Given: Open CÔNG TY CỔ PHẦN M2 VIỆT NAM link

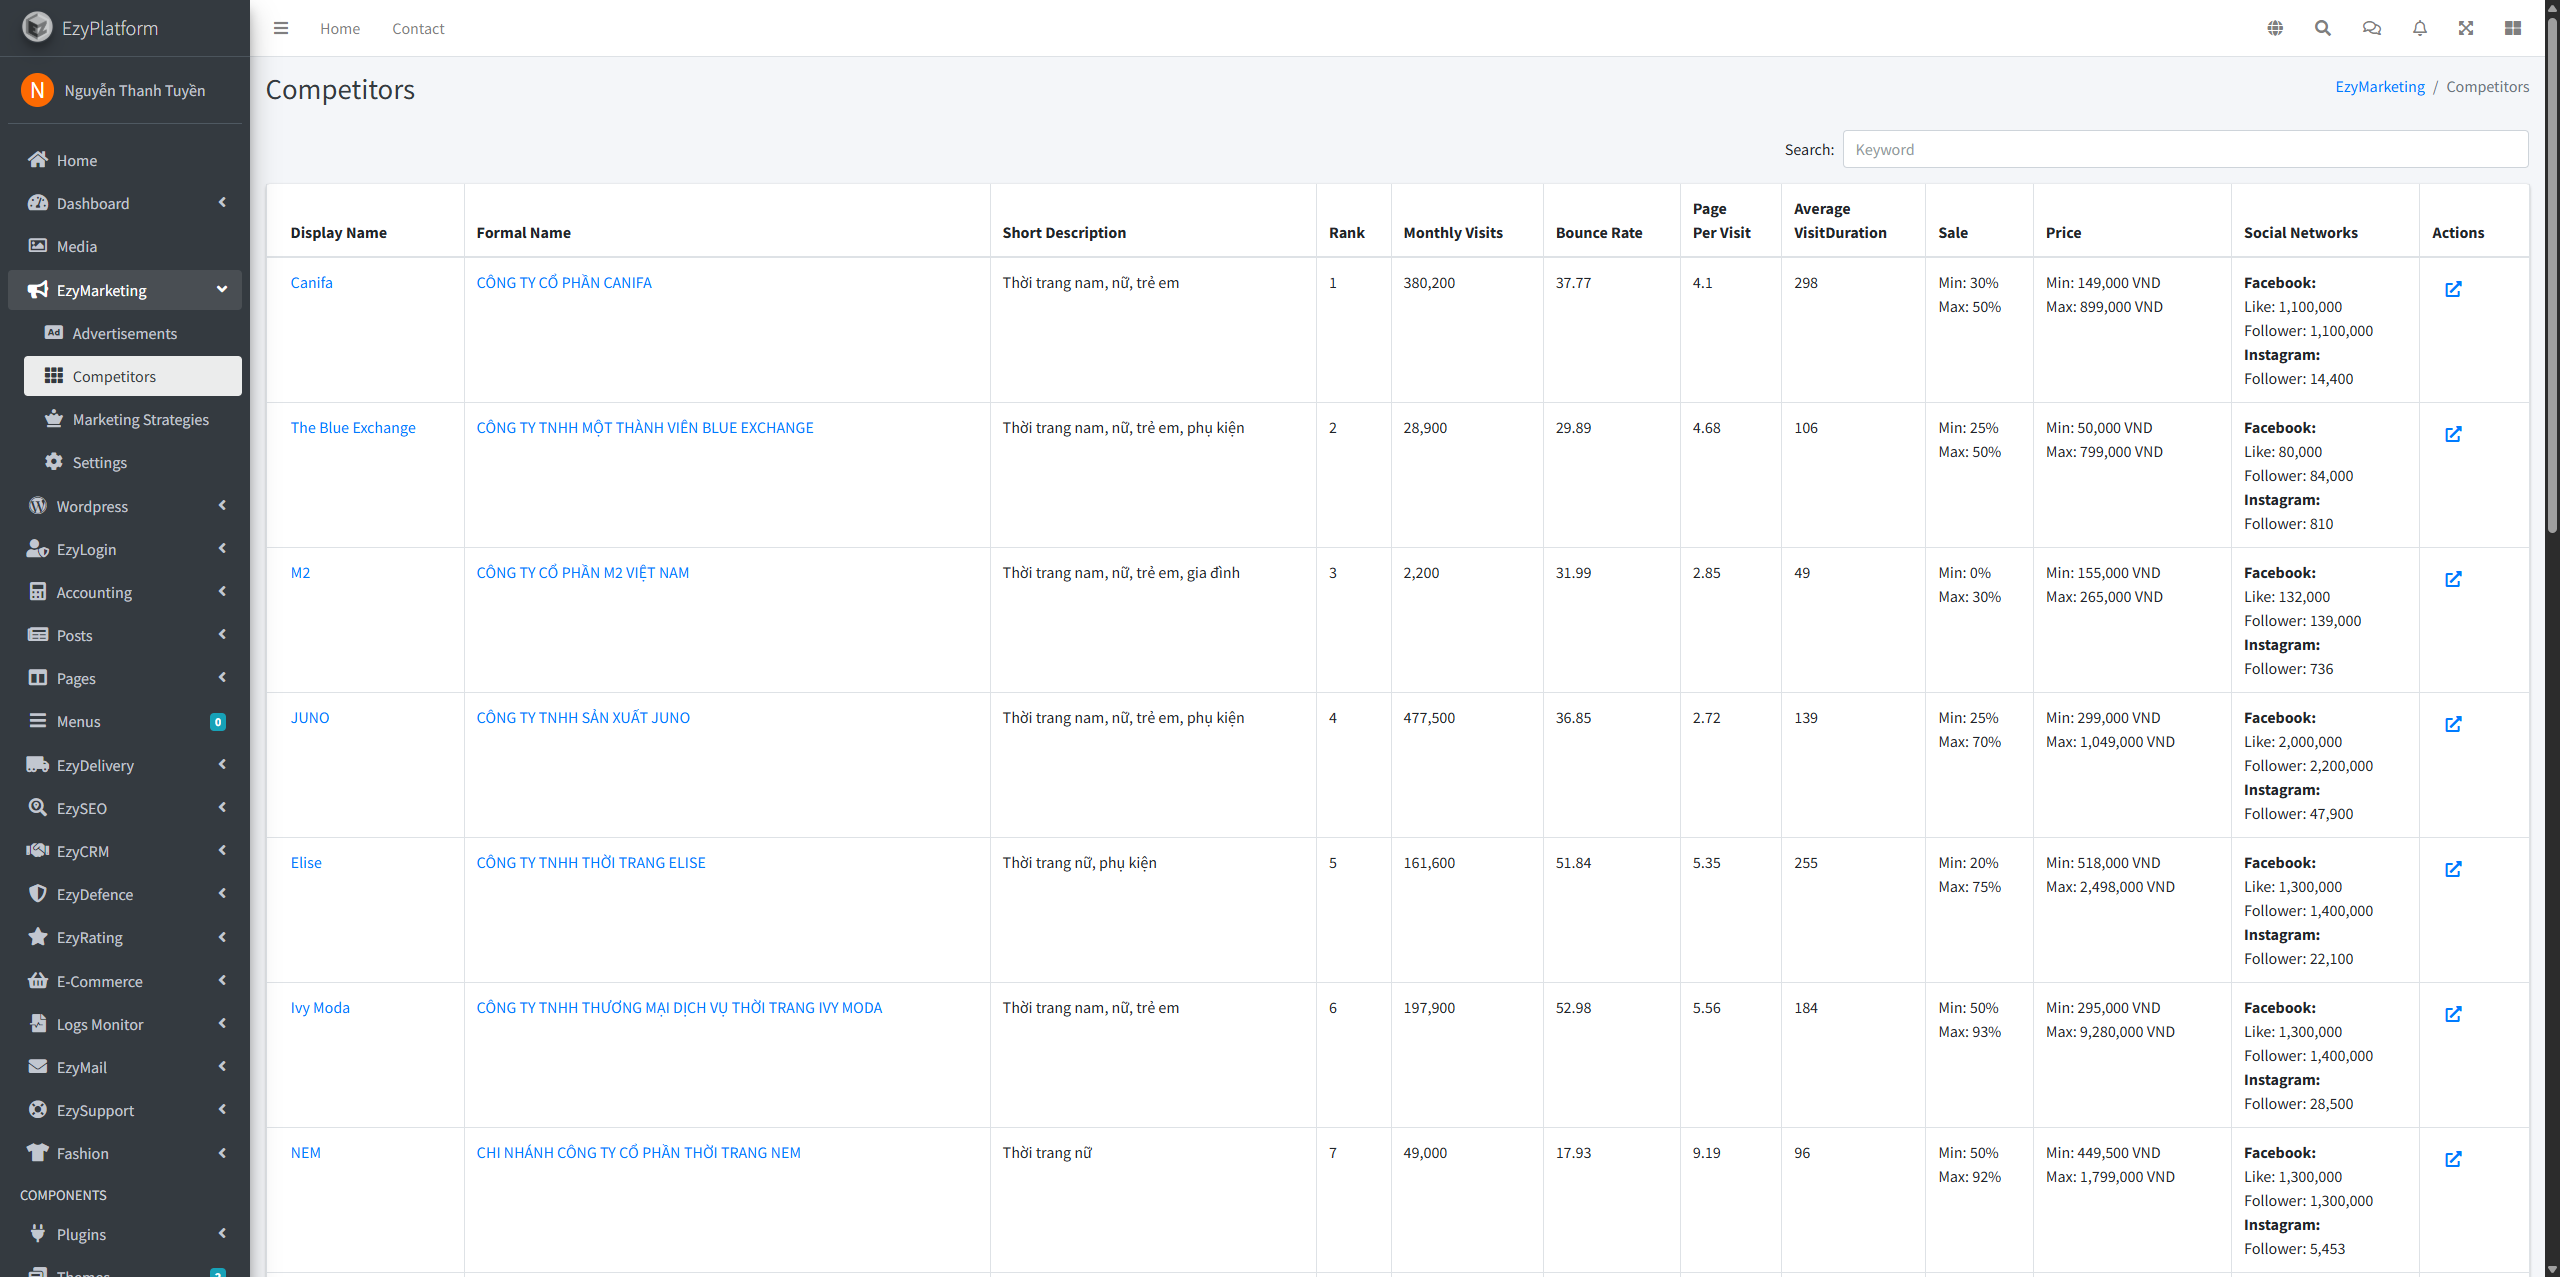Looking at the screenshot, I should tap(583, 573).
